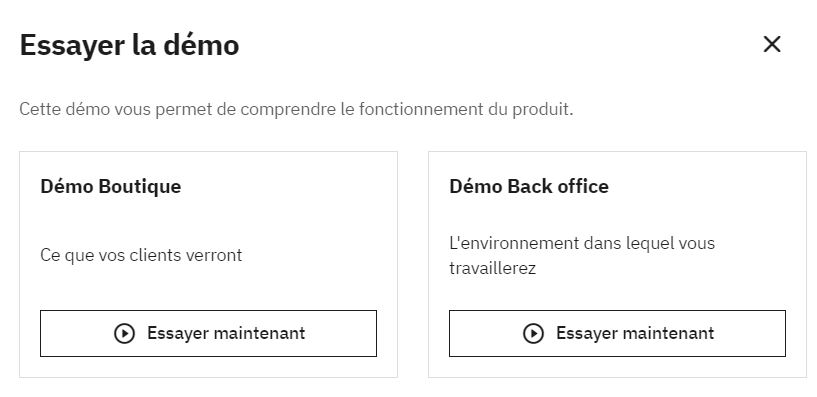Image resolution: width=817 pixels, height=397 pixels.
Task: Click the play icon in Démo Boutique button
Action: tap(125, 333)
